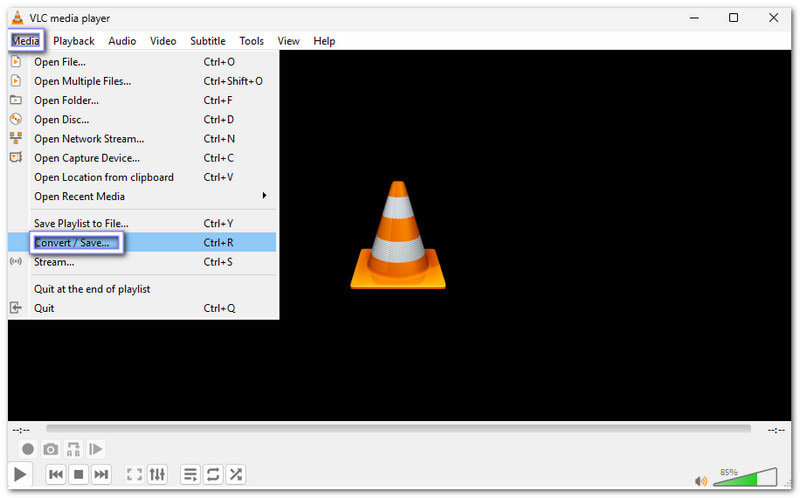Mute audio via the speaker icon

coord(701,481)
